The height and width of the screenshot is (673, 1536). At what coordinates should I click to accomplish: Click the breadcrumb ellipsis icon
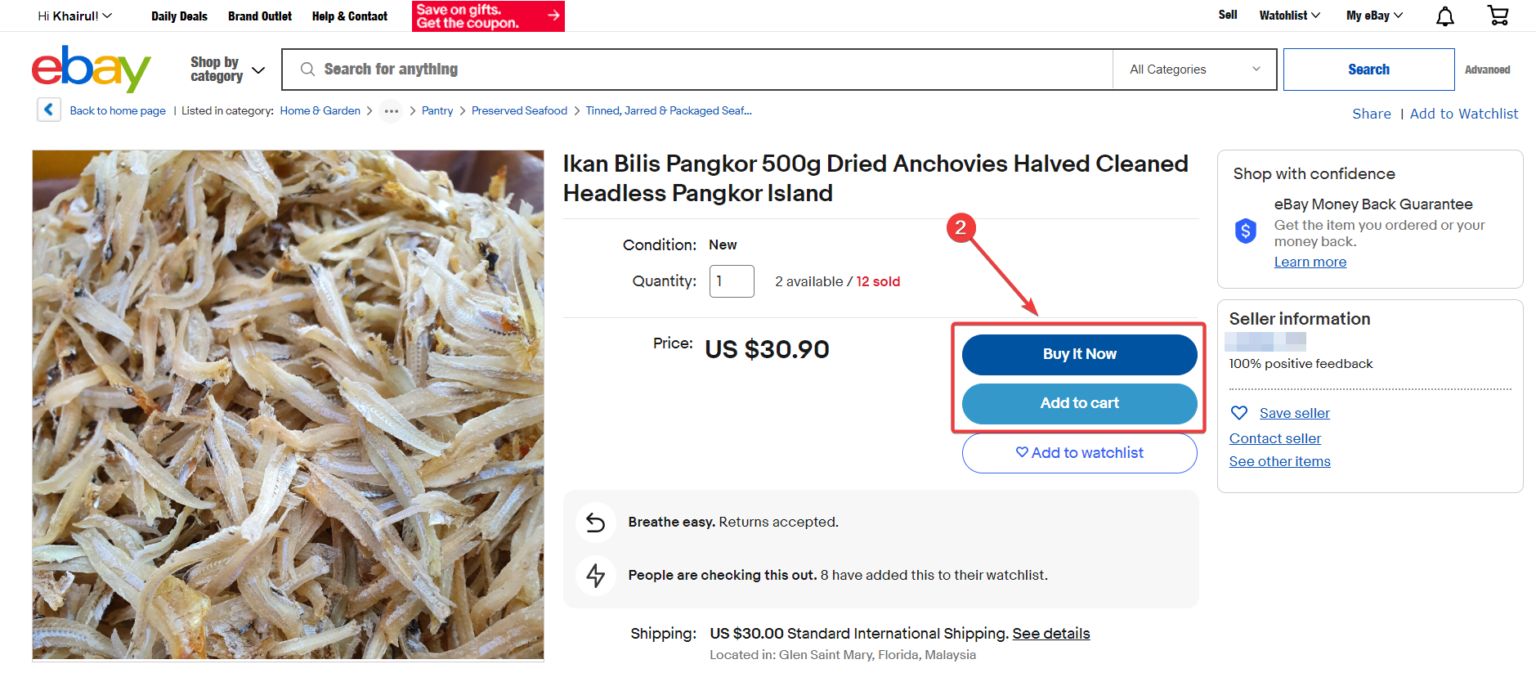[x=391, y=111]
